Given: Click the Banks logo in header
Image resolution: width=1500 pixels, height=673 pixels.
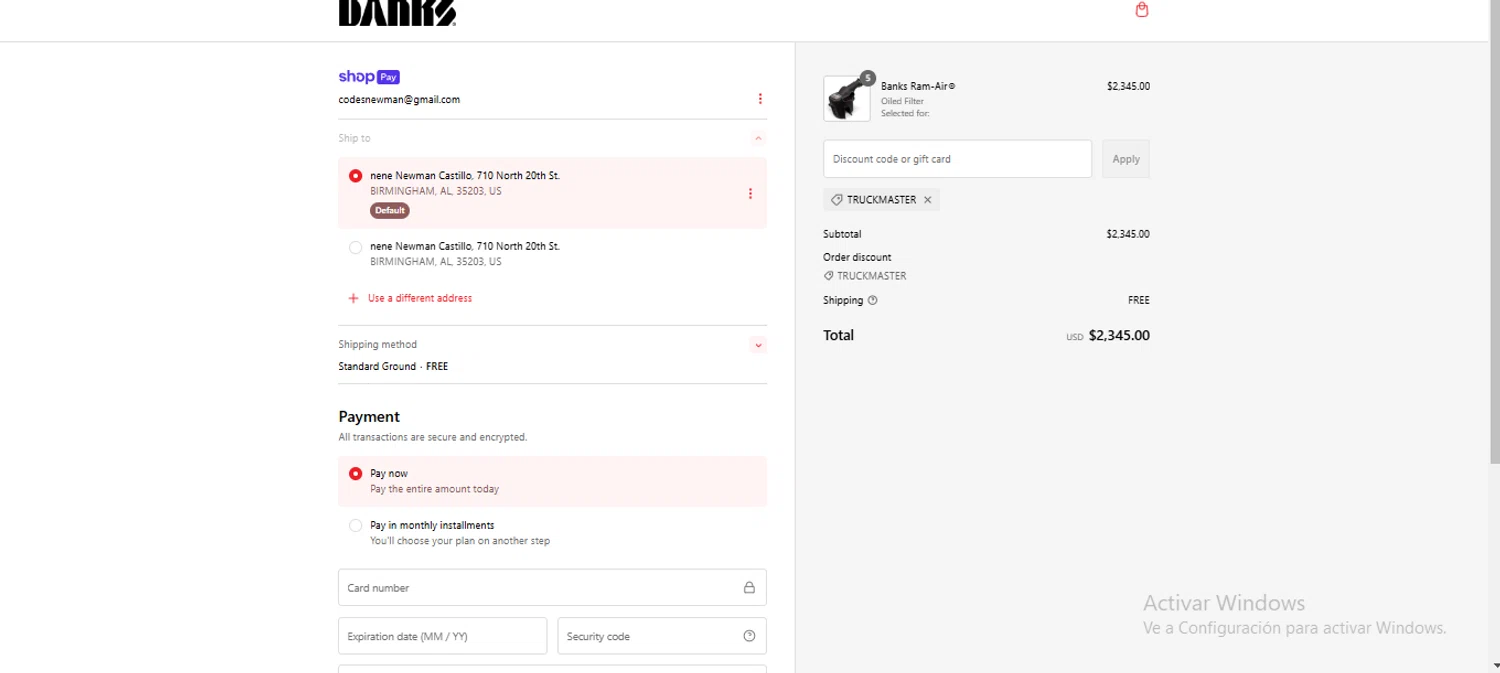Looking at the screenshot, I should point(397,13).
